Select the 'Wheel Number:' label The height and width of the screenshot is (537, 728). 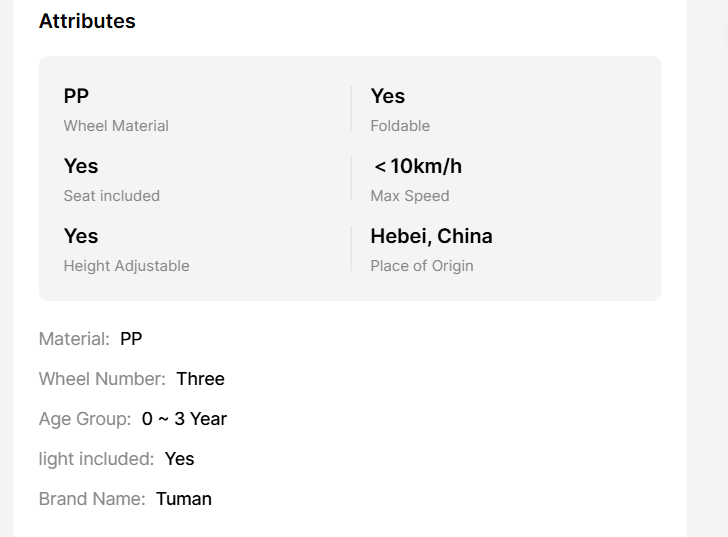[102, 379]
